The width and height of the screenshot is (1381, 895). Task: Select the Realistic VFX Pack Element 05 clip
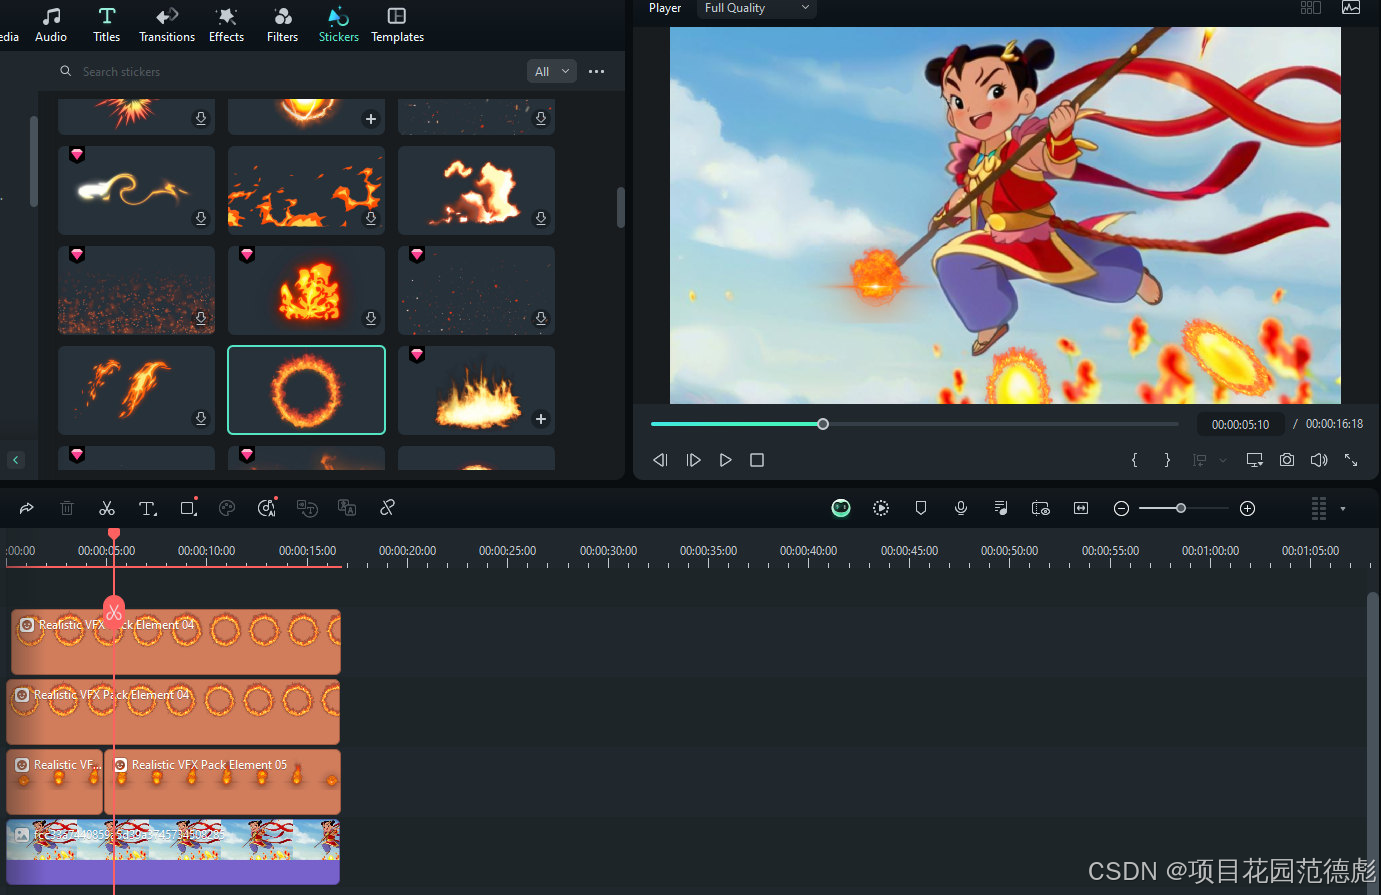pyautogui.click(x=223, y=782)
